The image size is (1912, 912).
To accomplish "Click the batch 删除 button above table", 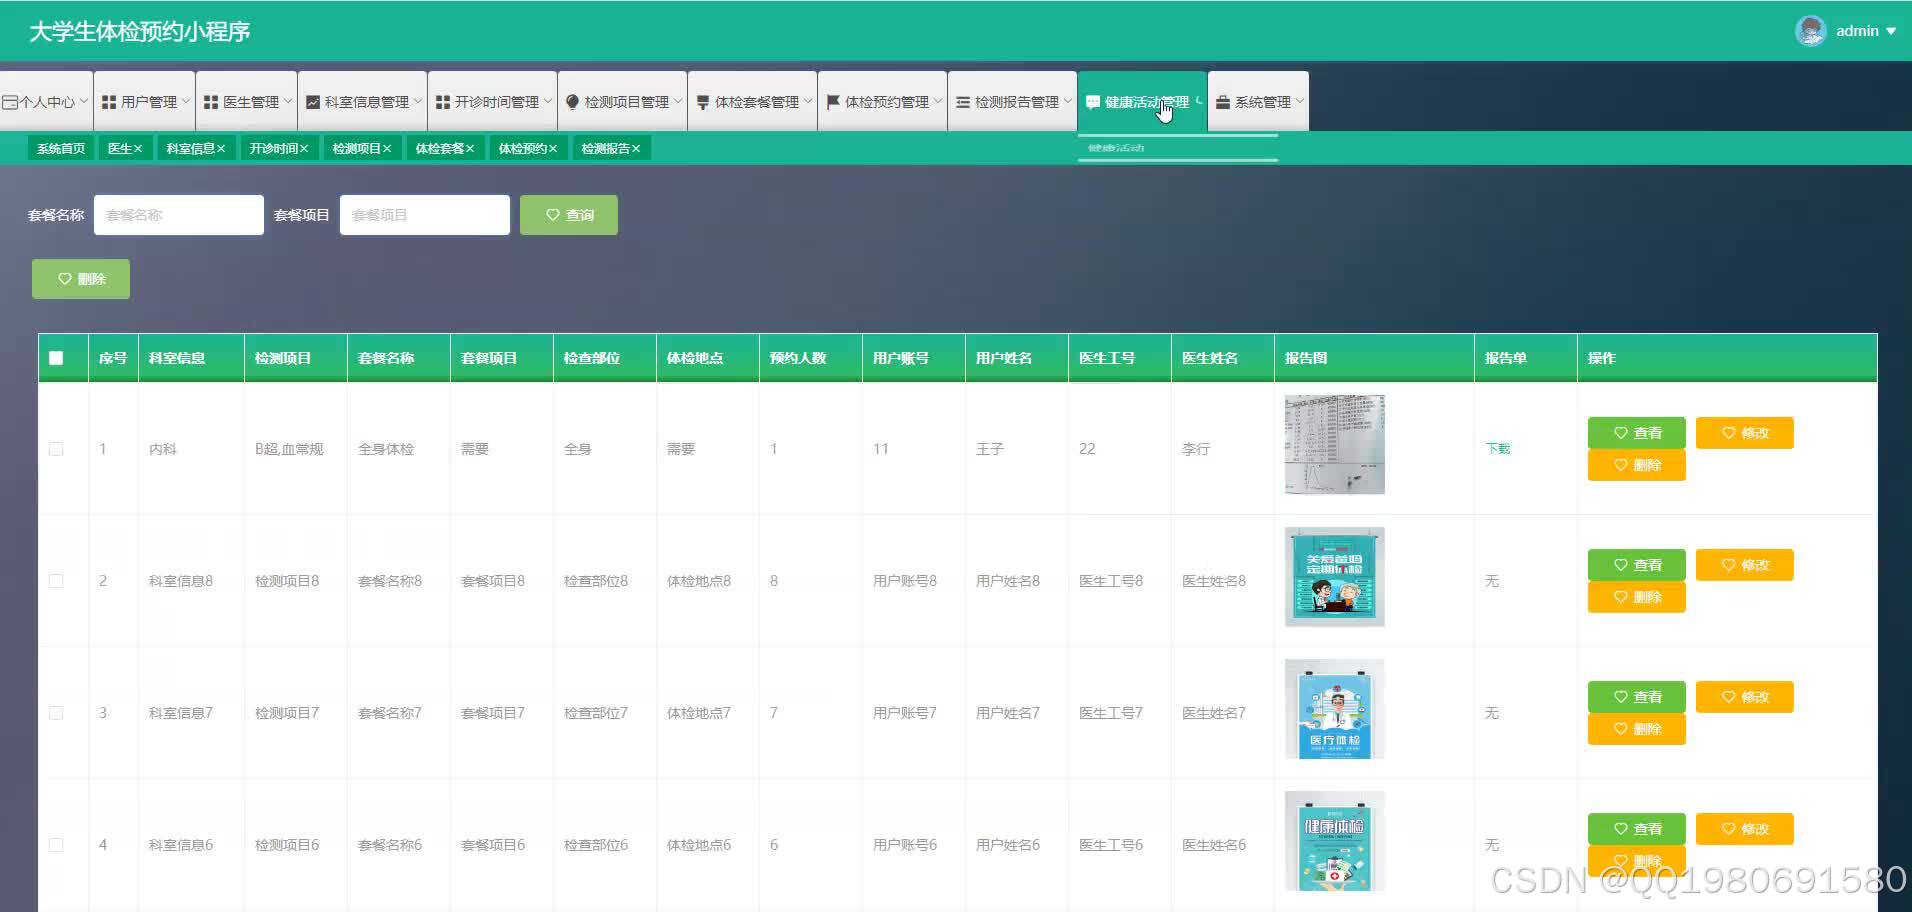I will pos(81,279).
